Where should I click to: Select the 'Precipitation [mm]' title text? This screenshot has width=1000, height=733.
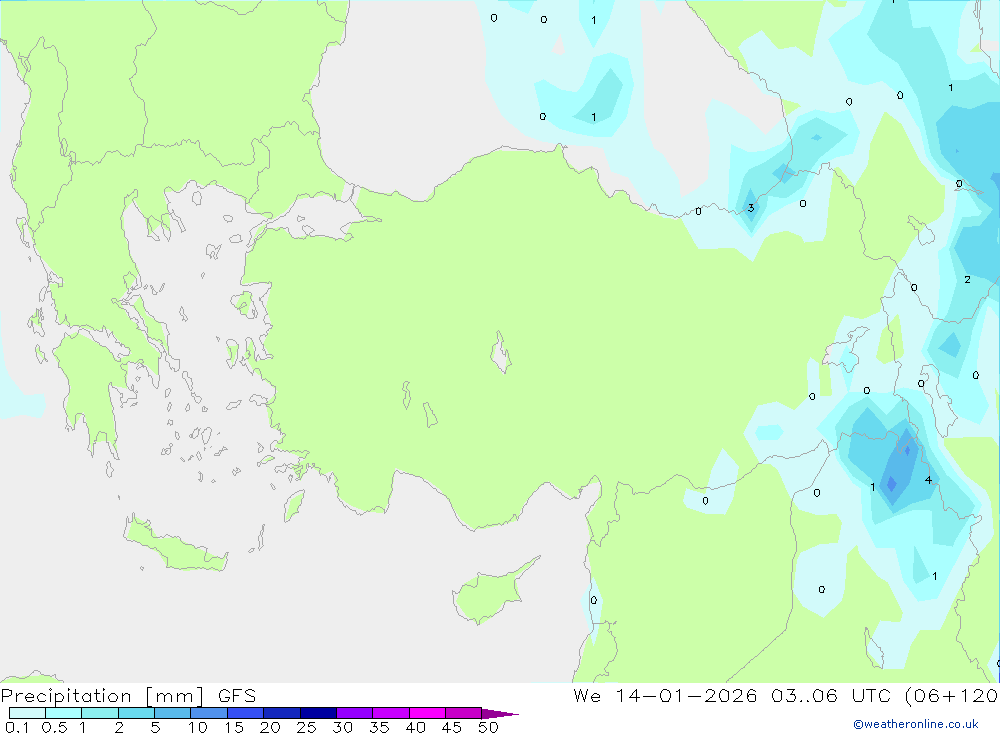click(102, 696)
